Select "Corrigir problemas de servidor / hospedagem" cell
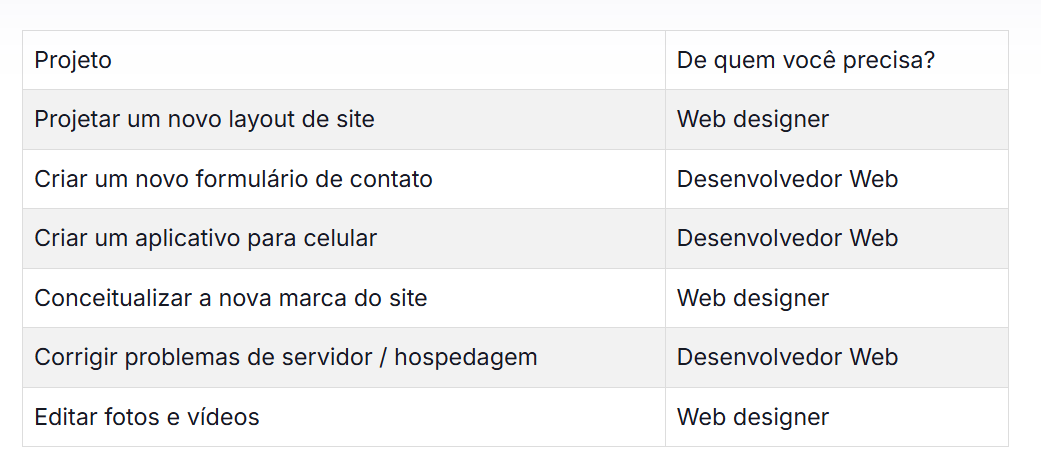Screen dimensions: 1041x466 point(285,358)
